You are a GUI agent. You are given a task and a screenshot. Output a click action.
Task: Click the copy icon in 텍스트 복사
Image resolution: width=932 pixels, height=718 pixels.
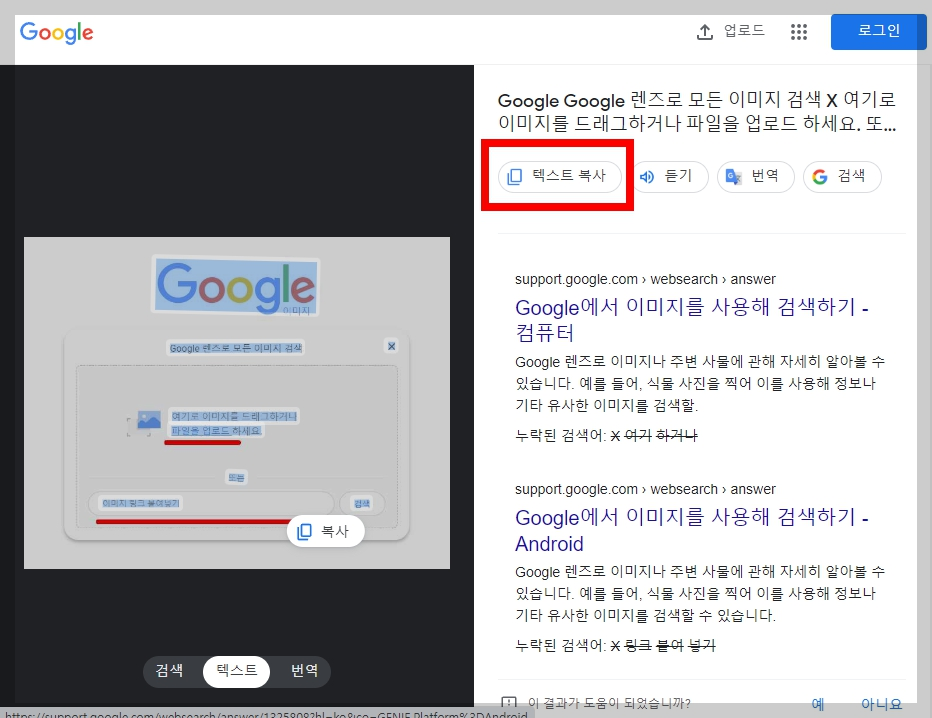tap(514, 177)
